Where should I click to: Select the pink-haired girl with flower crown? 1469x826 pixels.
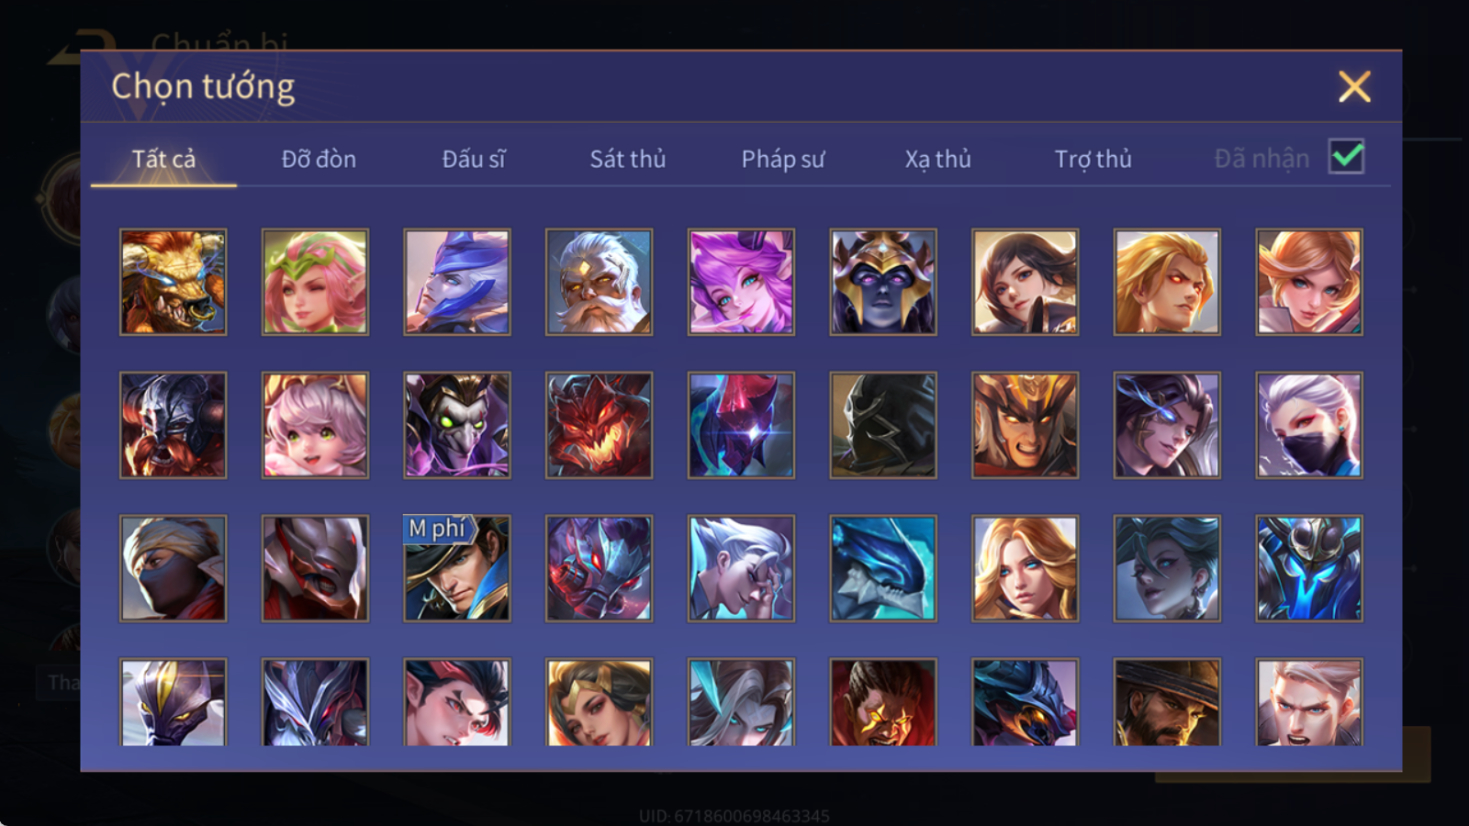point(315,282)
